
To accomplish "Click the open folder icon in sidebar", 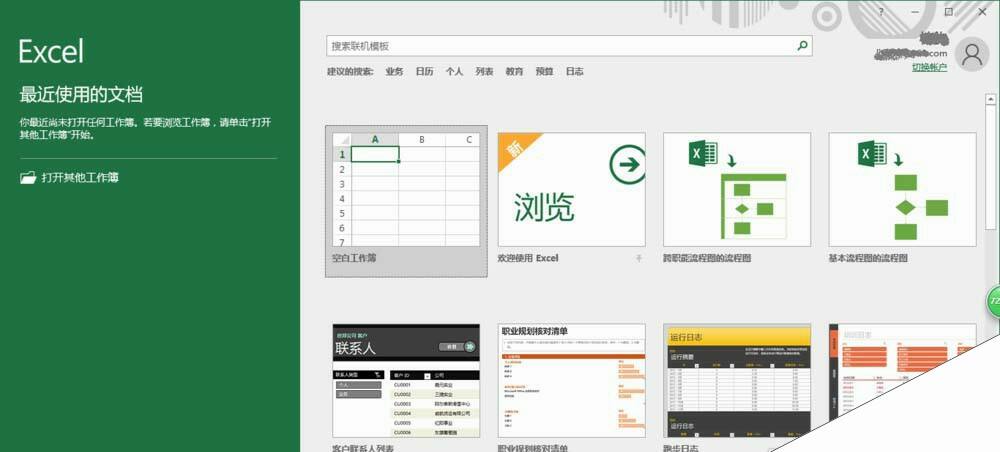I will [x=28, y=178].
